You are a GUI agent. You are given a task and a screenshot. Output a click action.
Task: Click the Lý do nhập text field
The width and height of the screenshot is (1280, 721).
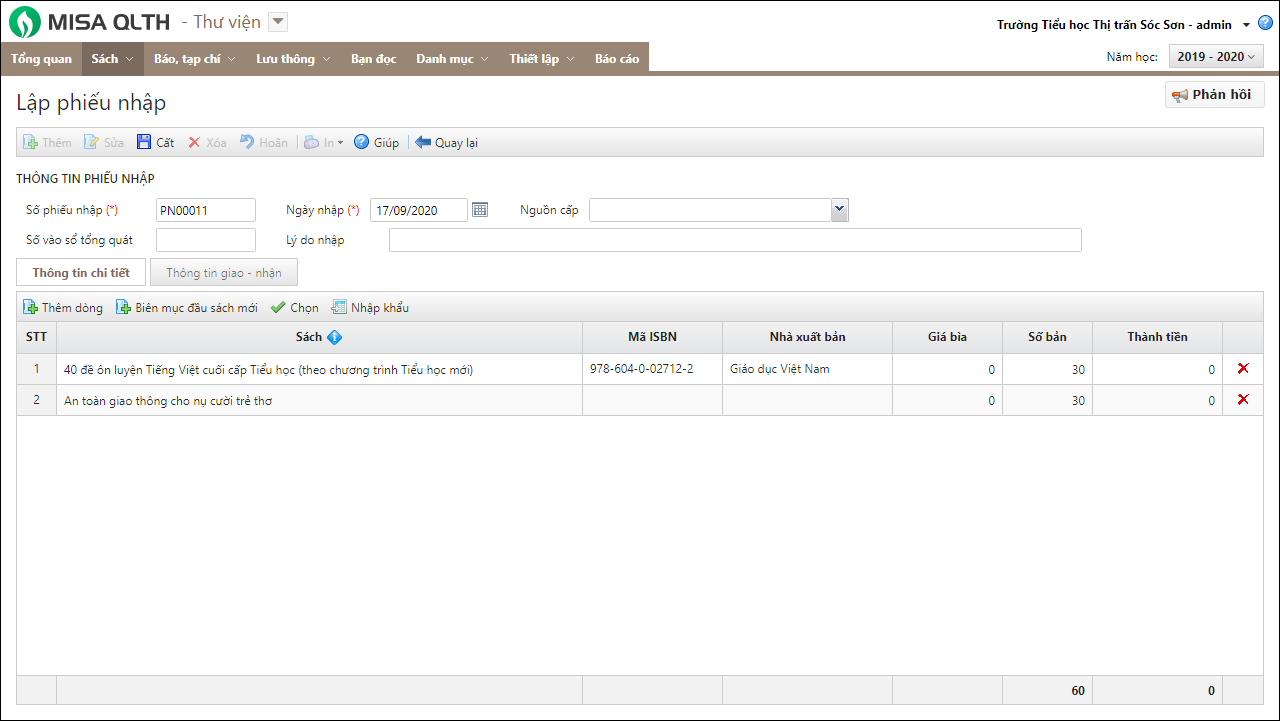click(735, 240)
